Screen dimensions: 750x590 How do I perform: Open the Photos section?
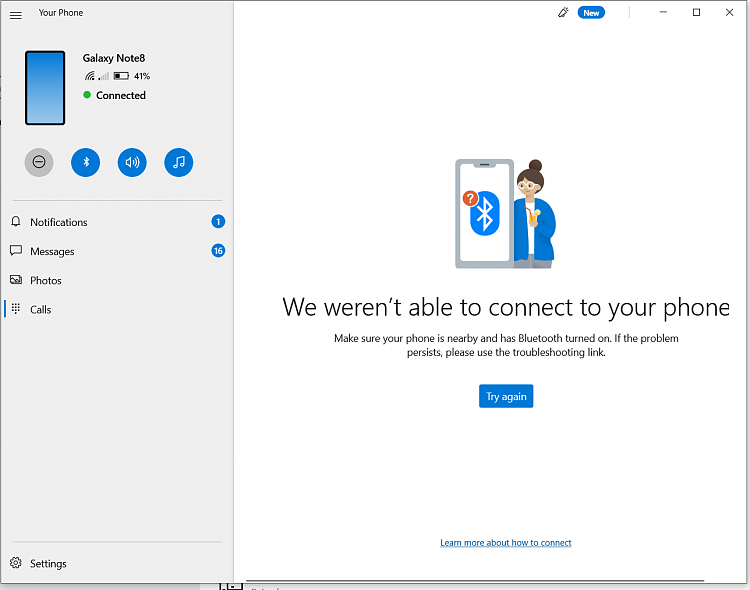(x=117, y=280)
